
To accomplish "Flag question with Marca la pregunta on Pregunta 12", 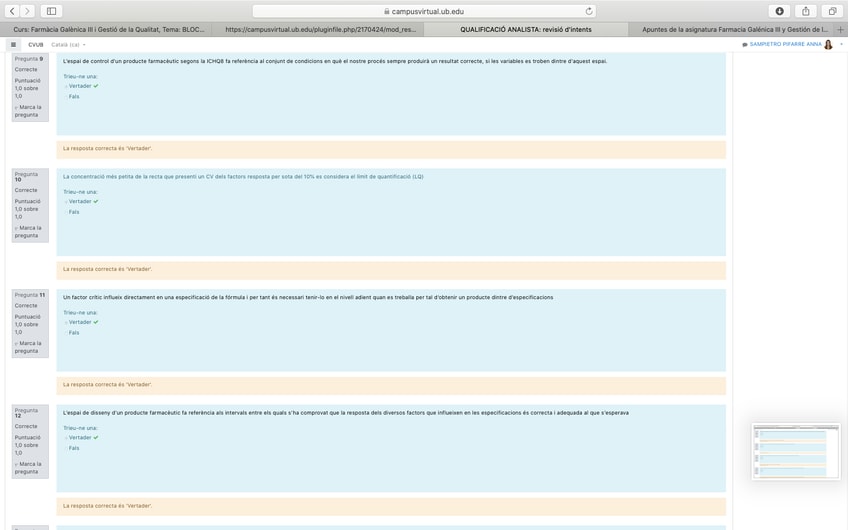I will [28, 468].
